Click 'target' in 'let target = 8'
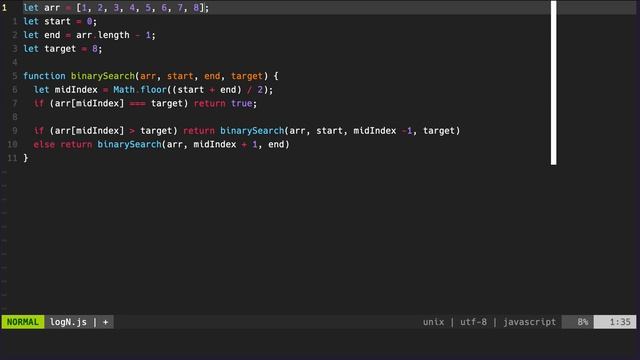 (x=60, y=49)
